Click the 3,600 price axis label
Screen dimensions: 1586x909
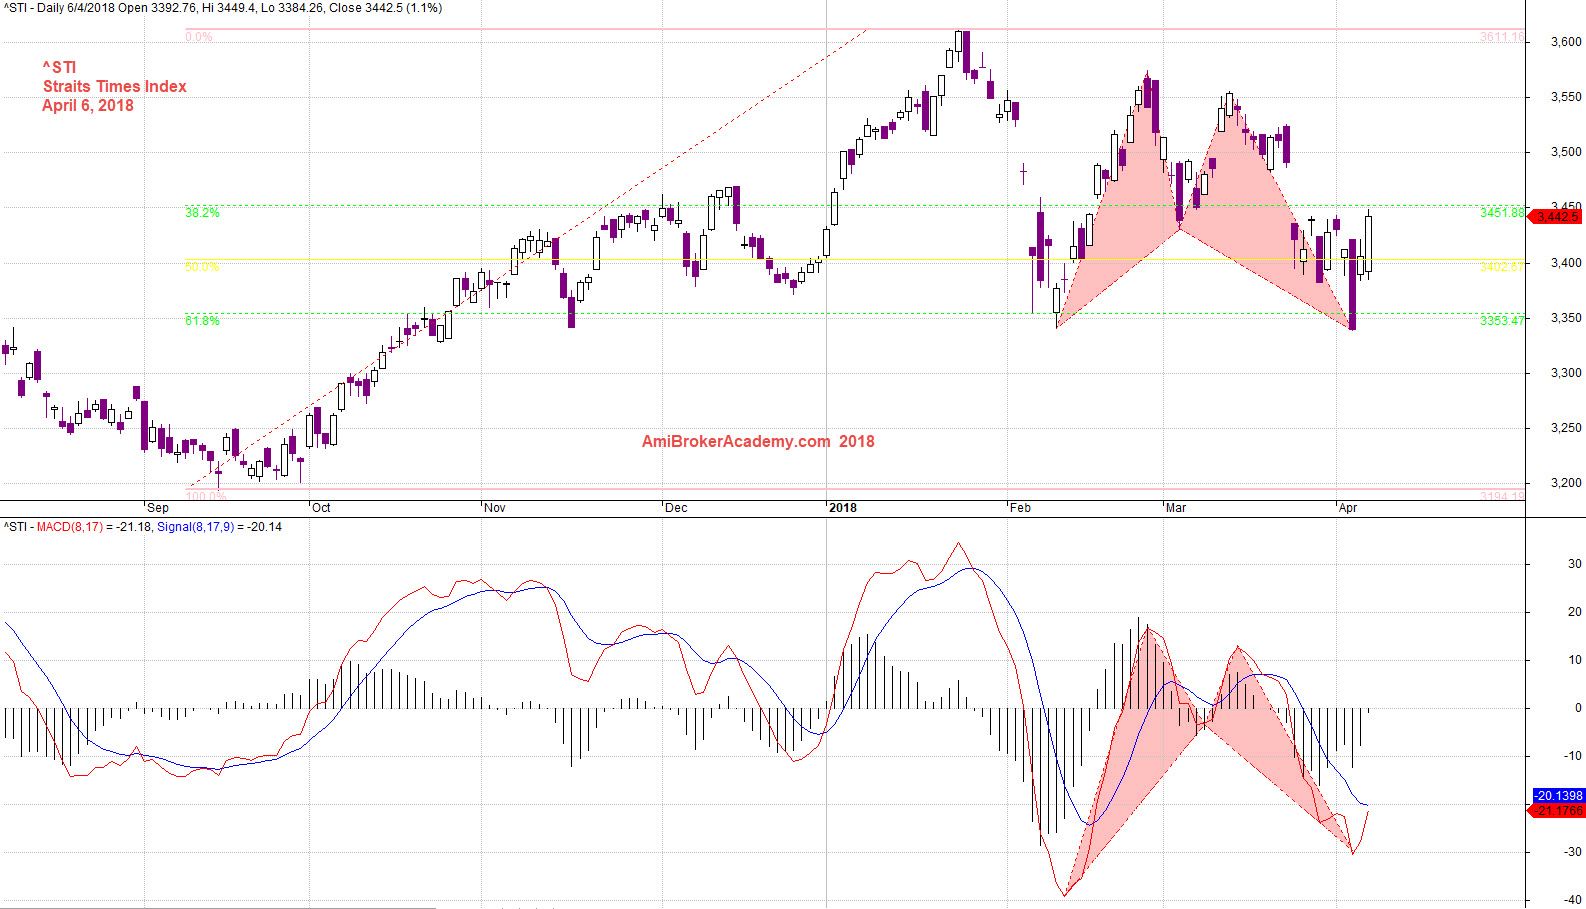(x=1566, y=42)
